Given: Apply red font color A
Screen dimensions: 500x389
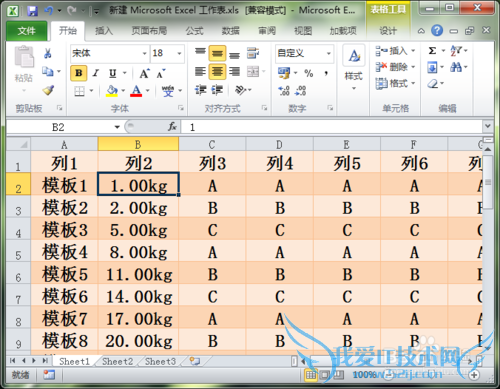Looking at the screenshot, I should 136,90.
